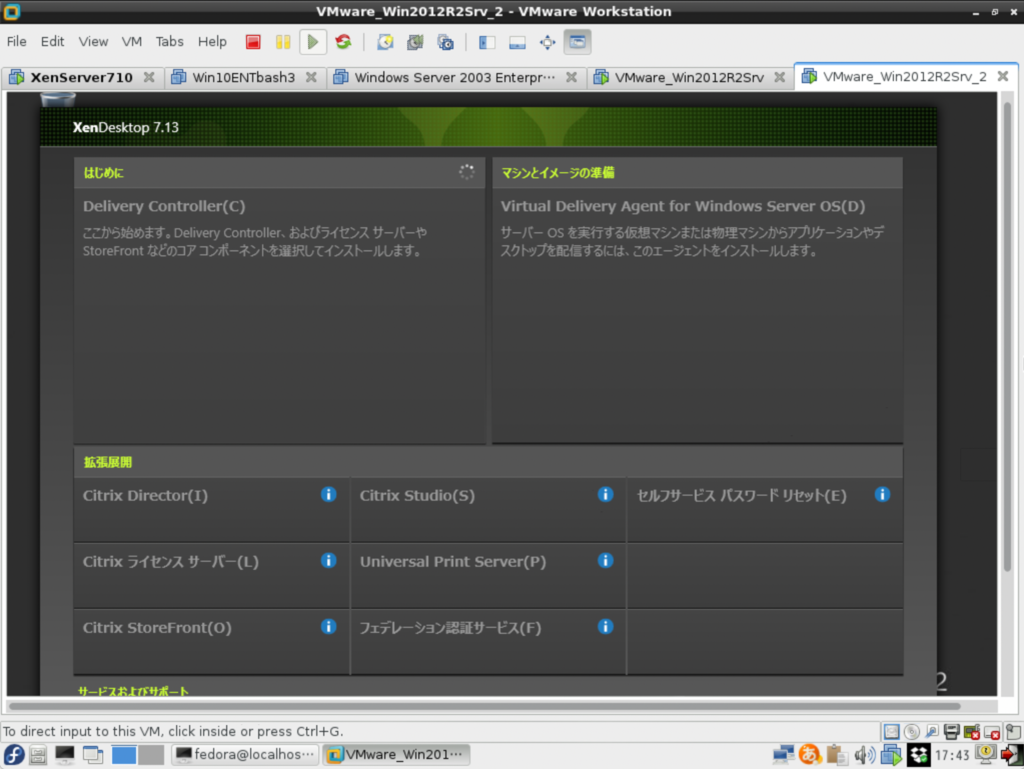Close the Windows Server 2003 tab
Screen dimensions: 1024x769
click(x=571, y=77)
